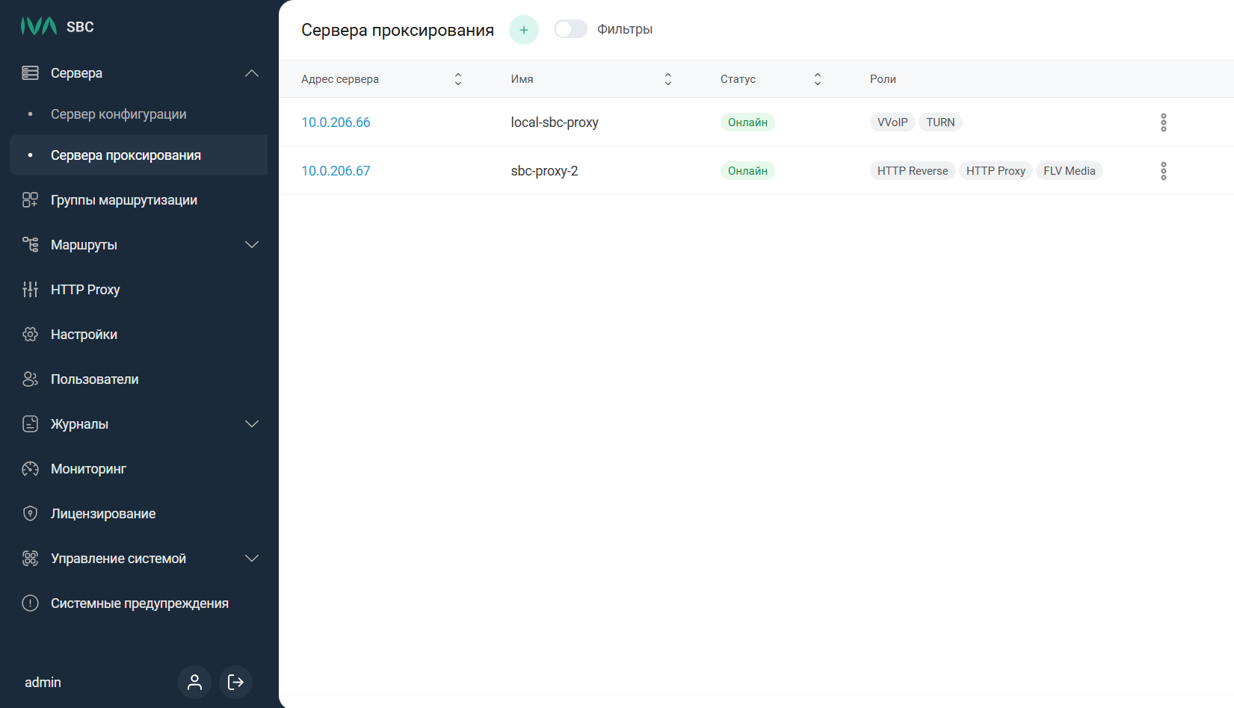Screen dimensions: 1234x708
Task: Click the HTTP Proxy sliders icon in sidebar
Action: coord(30,290)
